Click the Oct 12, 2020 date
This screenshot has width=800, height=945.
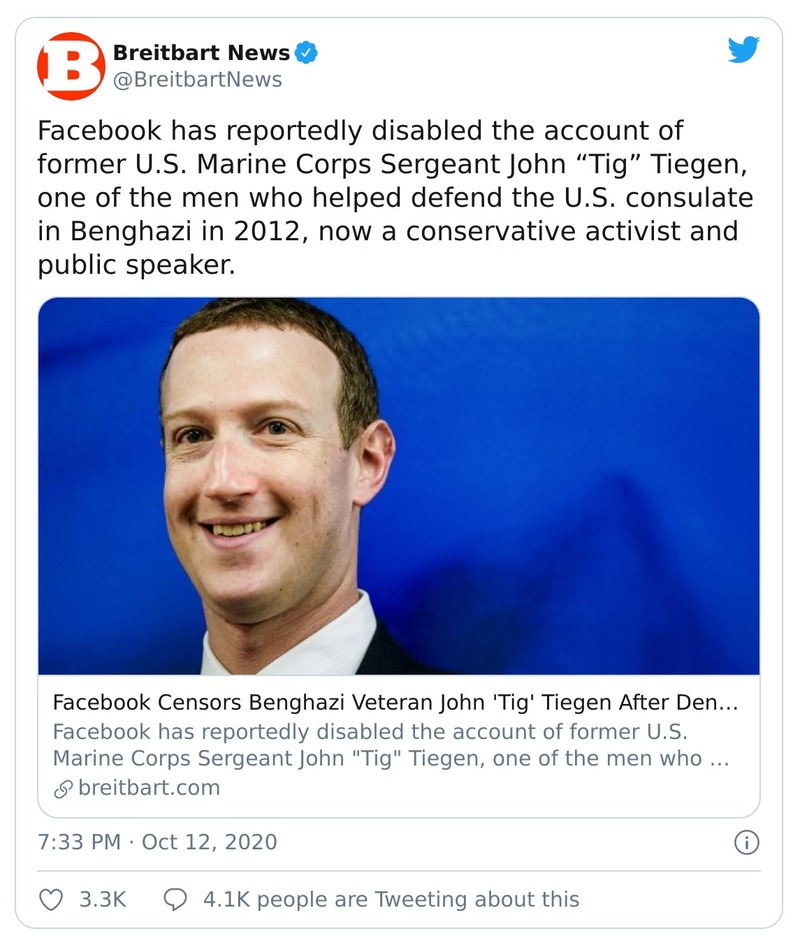(x=209, y=842)
